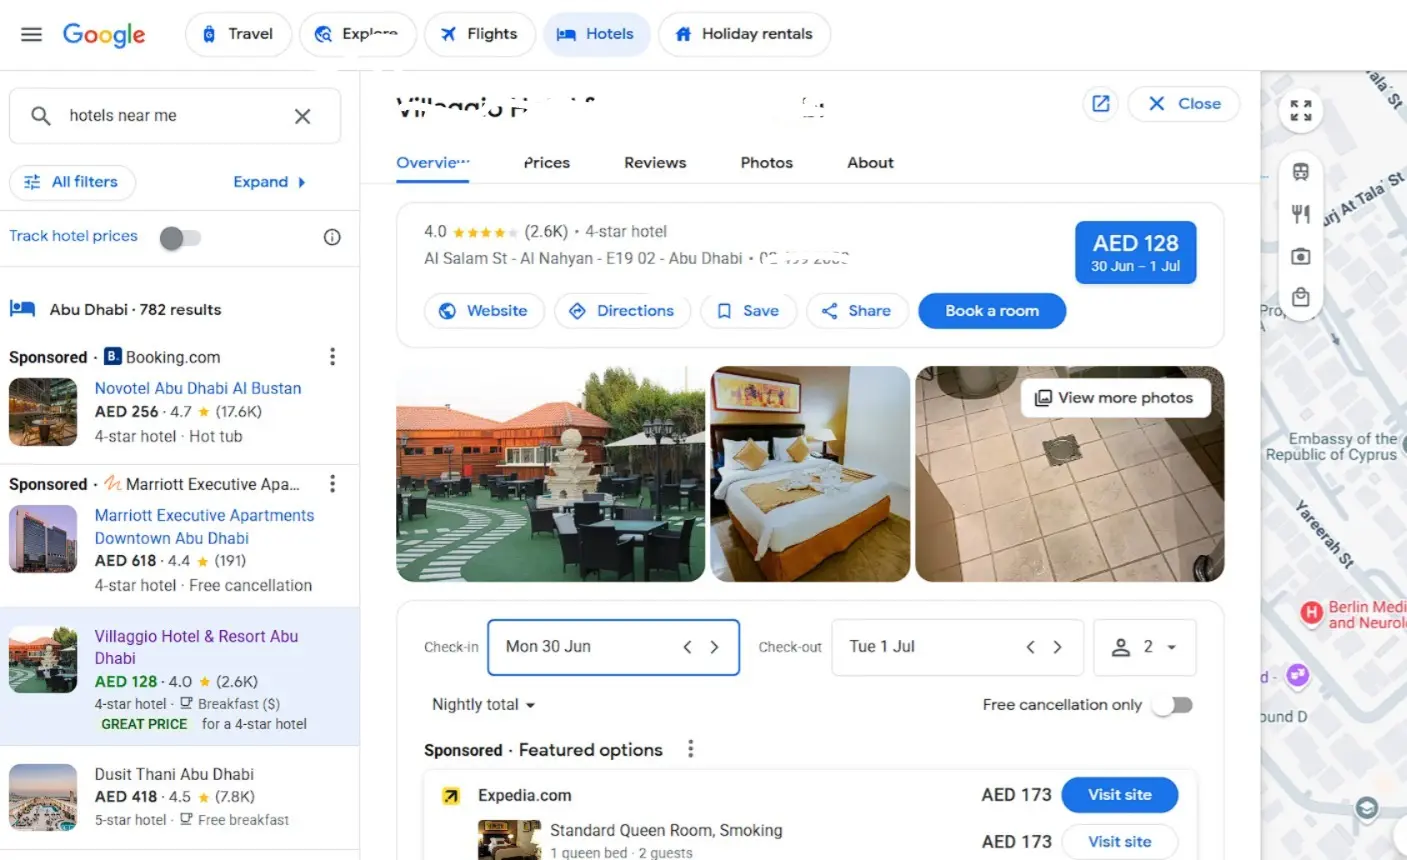Go to next check-out date
The width and height of the screenshot is (1407, 860).
pos(1057,647)
